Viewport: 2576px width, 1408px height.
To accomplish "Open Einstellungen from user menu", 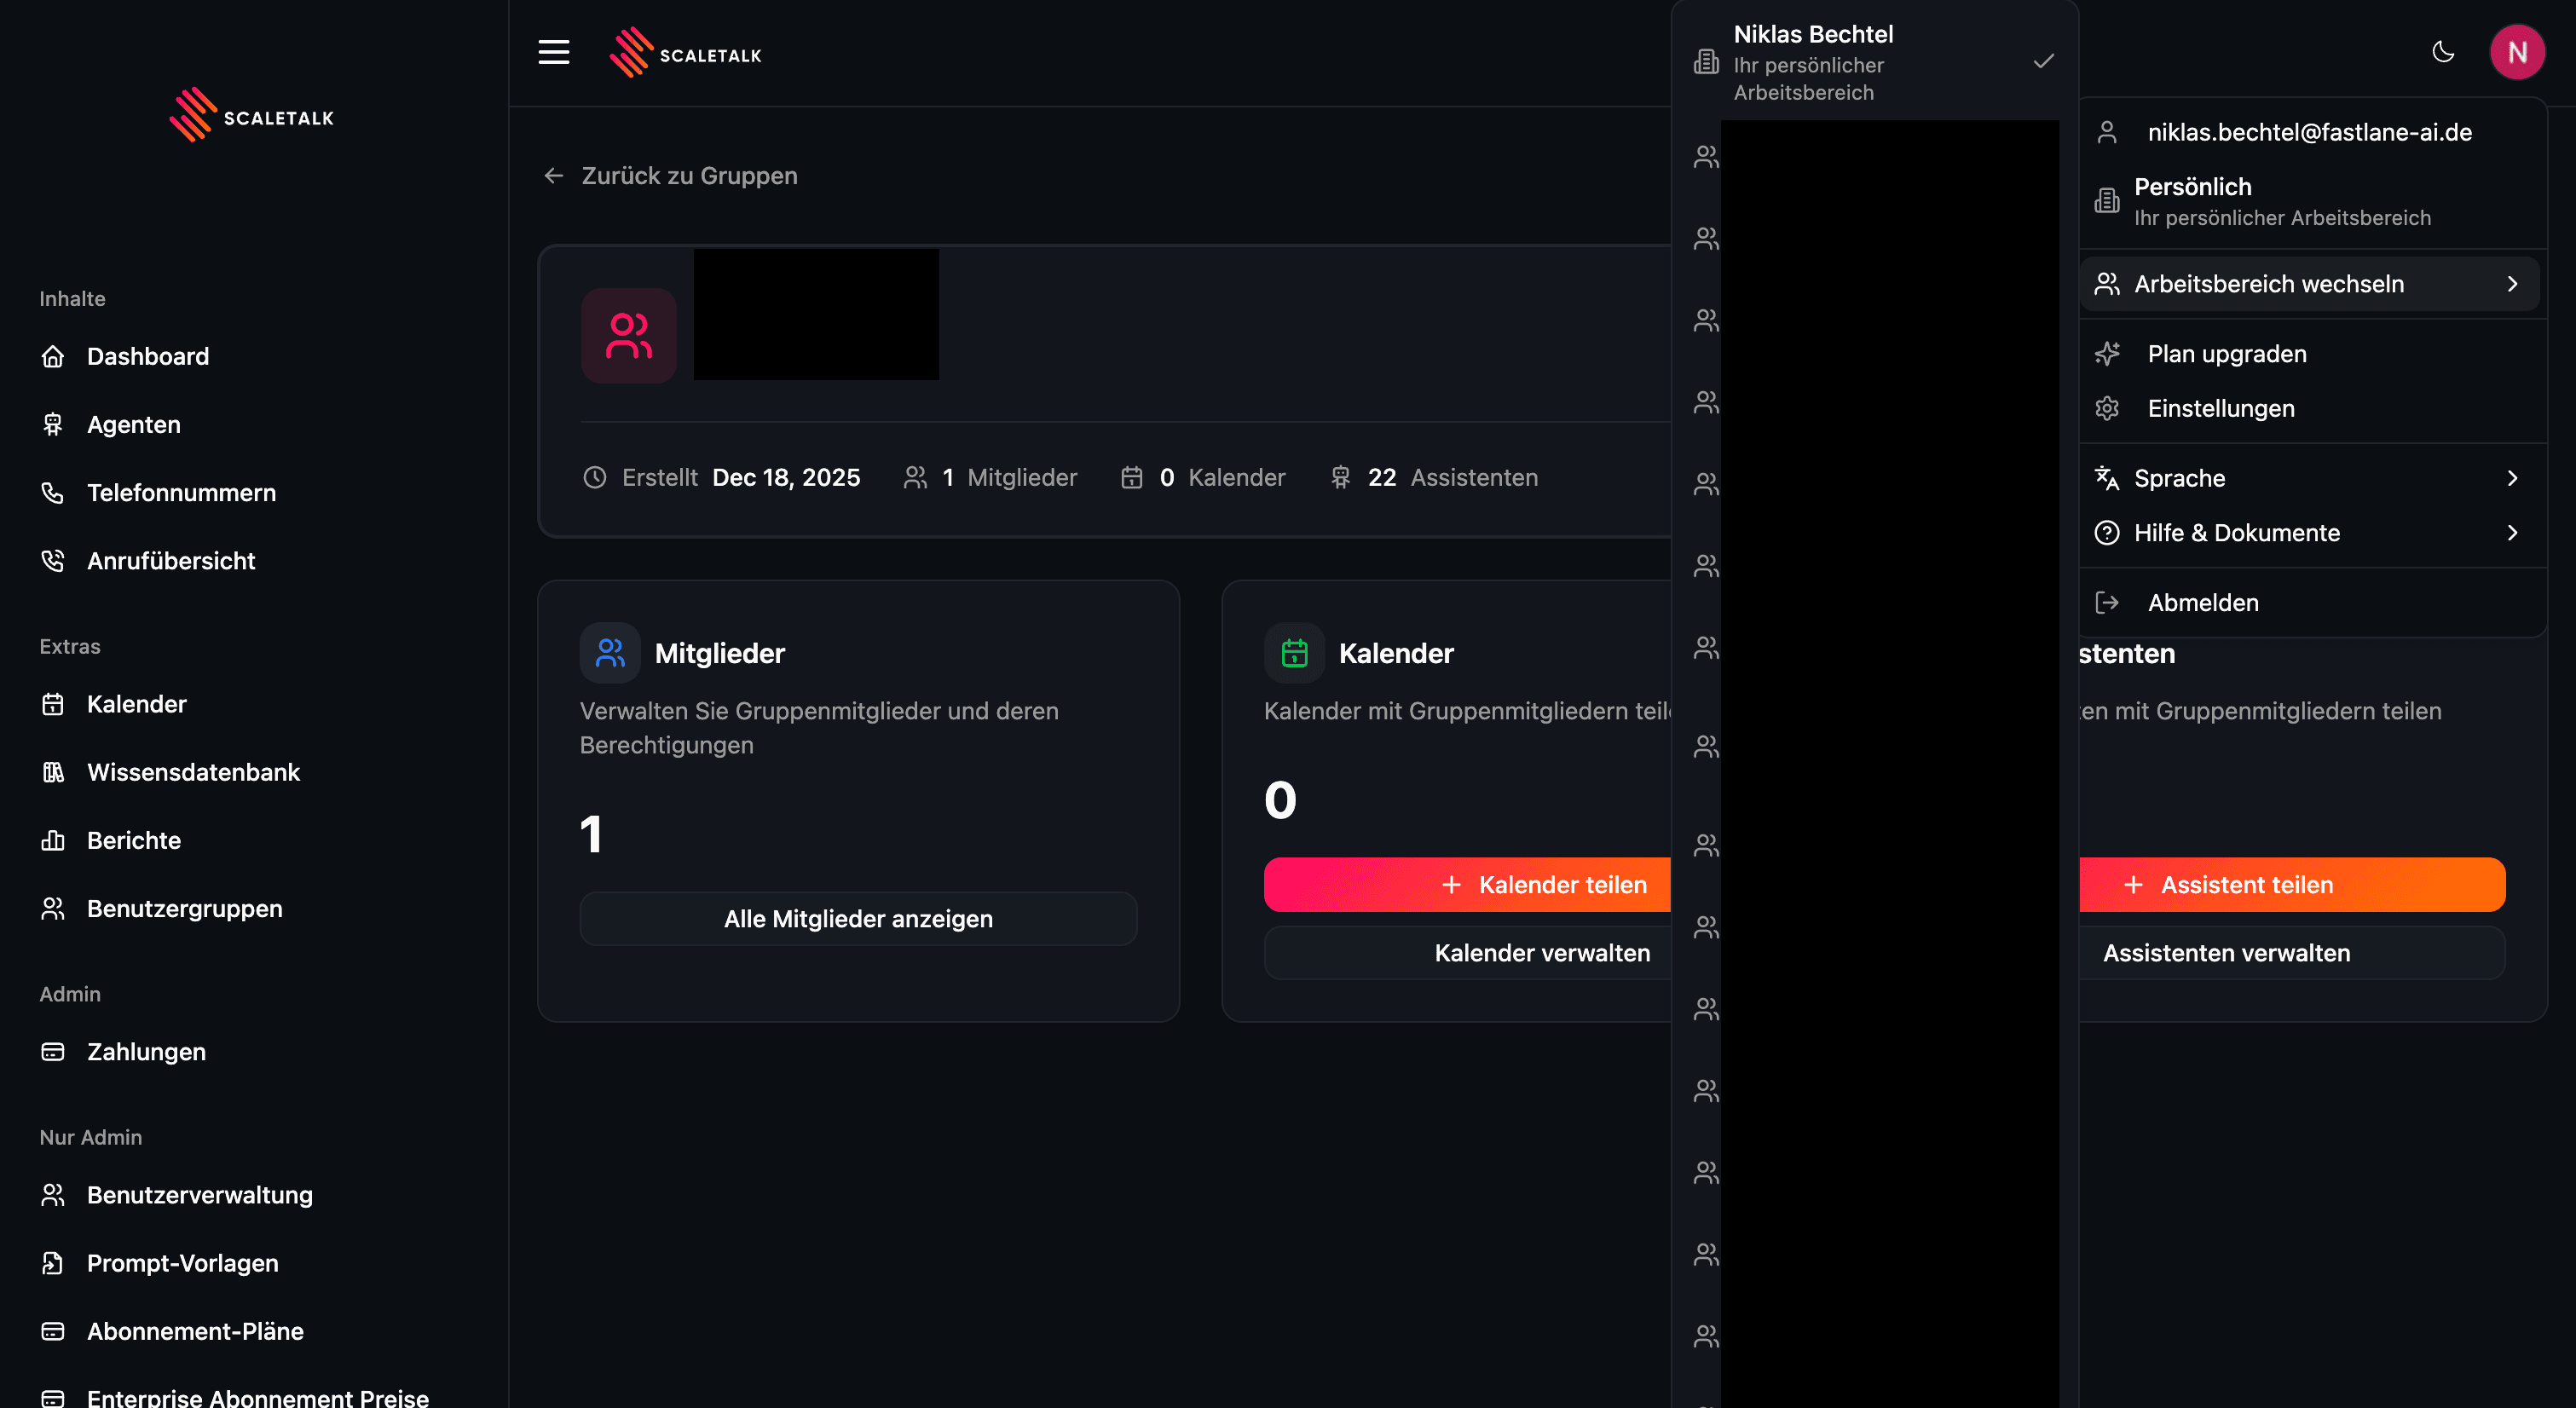I will [x=2220, y=409].
